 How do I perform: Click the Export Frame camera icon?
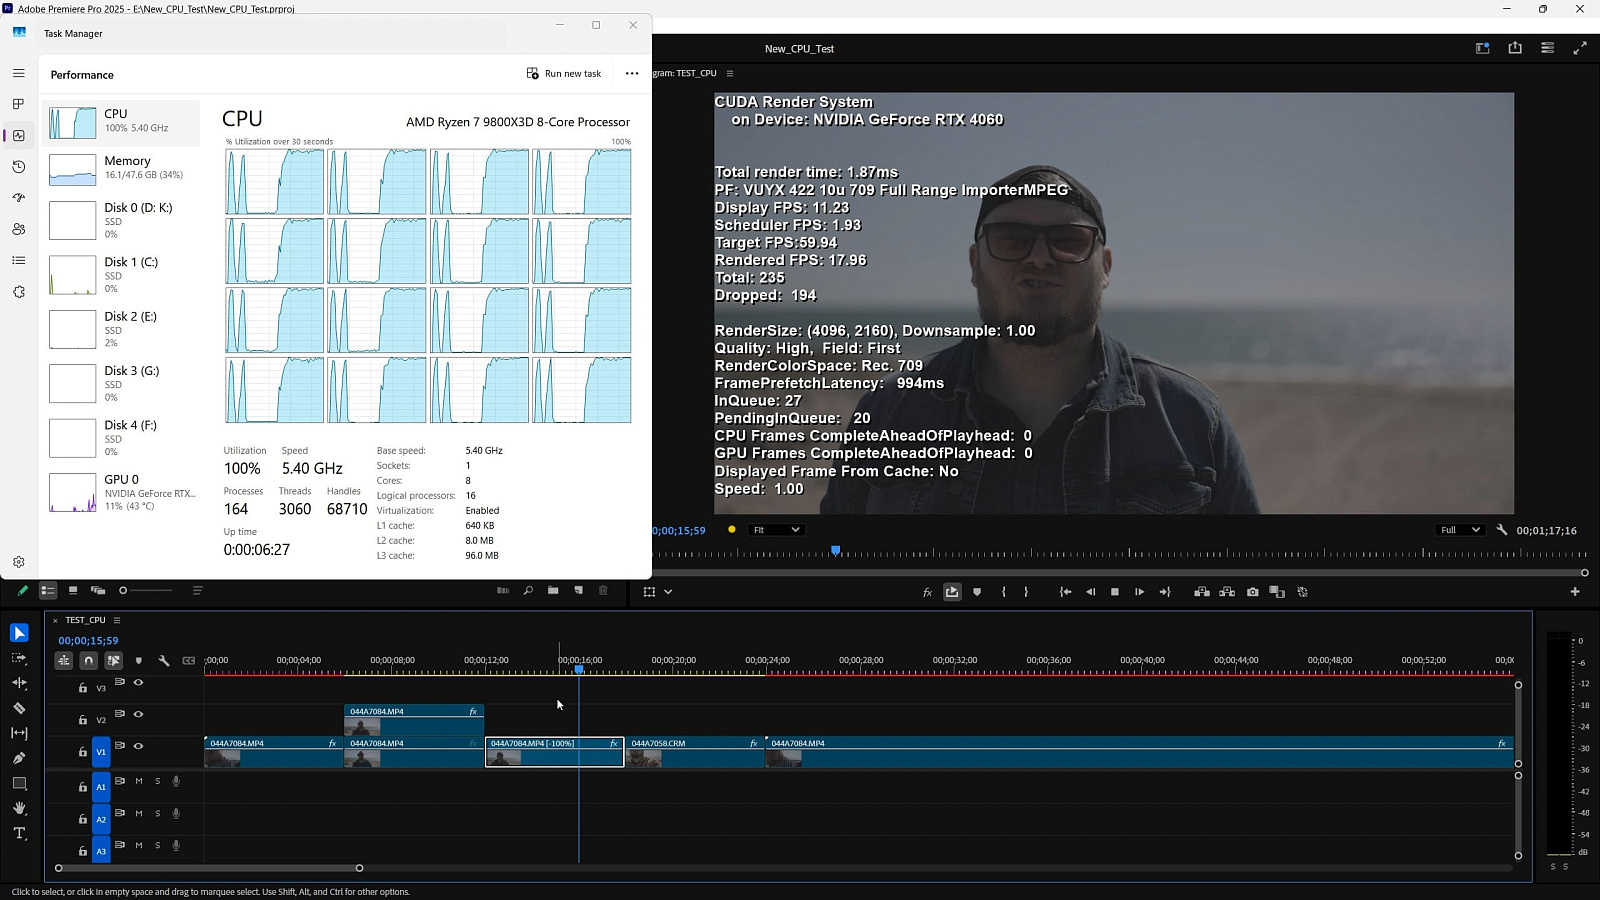(1252, 592)
